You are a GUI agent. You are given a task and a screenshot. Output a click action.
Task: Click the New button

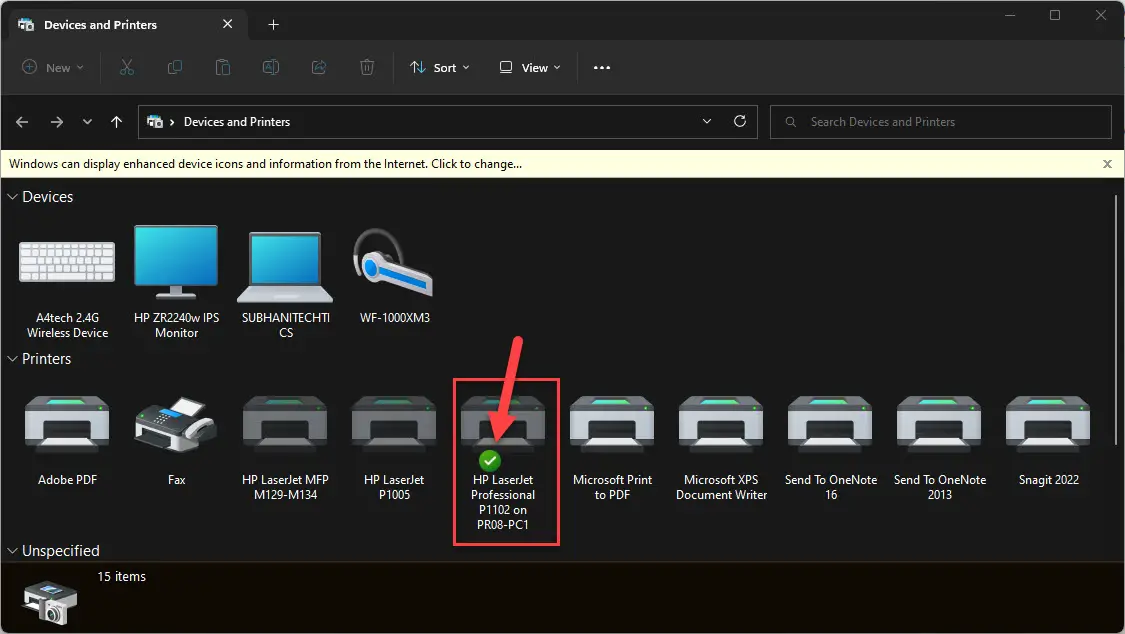[x=52, y=67]
